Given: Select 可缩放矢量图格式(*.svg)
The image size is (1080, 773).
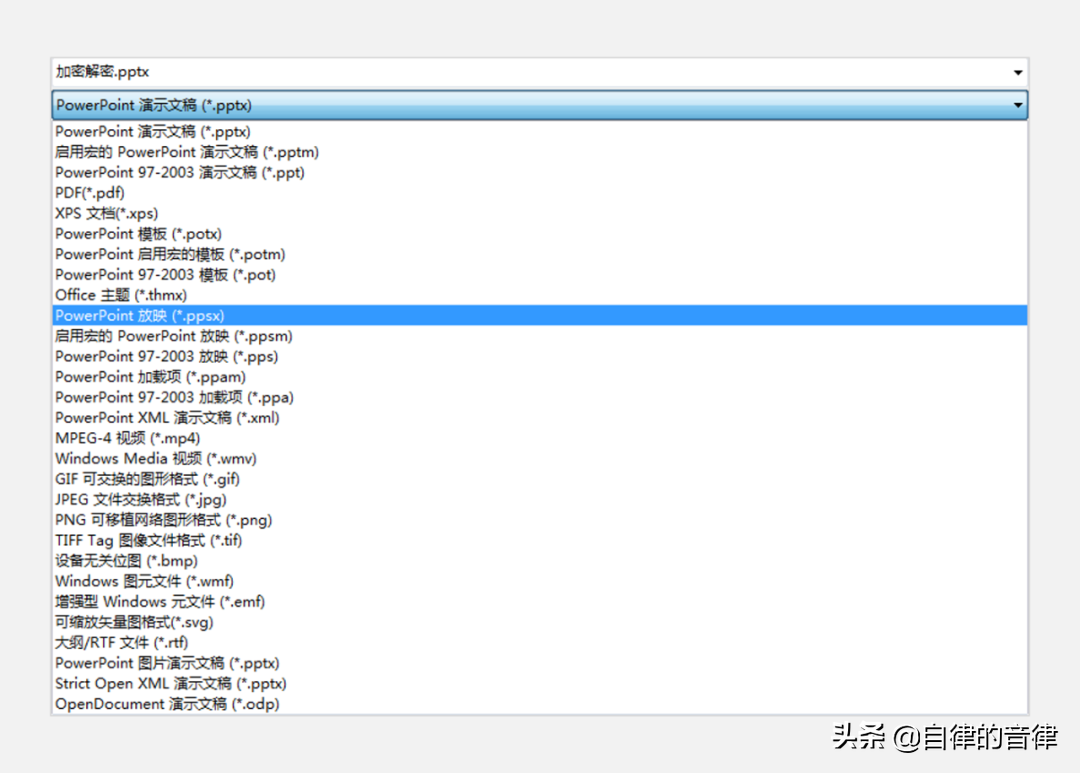Looking at the screenshot, I should click(540, 622).
